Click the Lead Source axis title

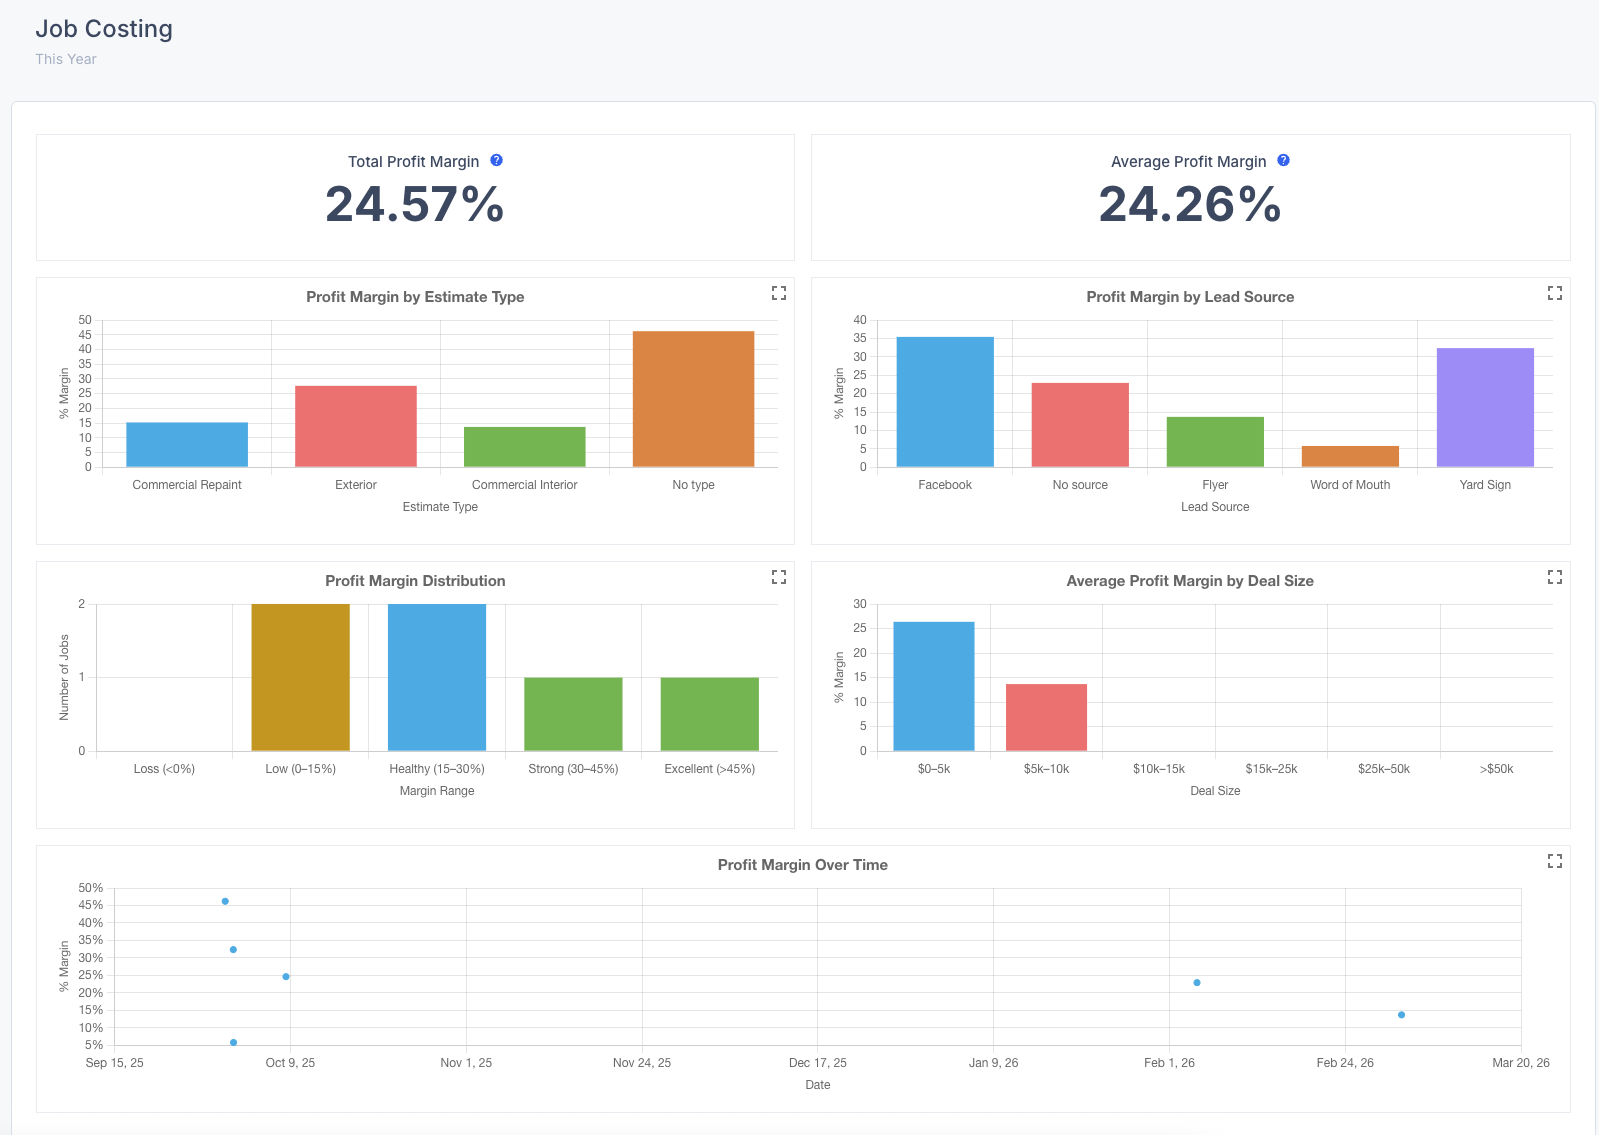click(1215, 507)
